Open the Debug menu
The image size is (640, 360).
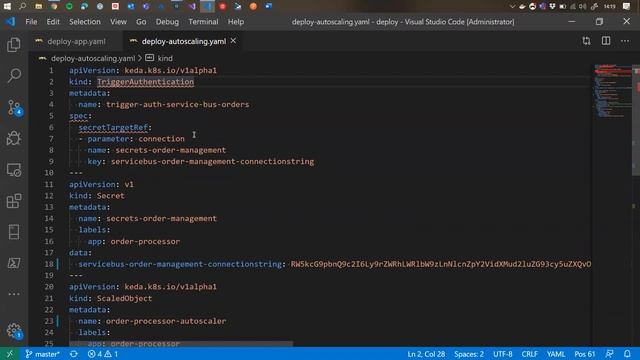tap(167, 22)
